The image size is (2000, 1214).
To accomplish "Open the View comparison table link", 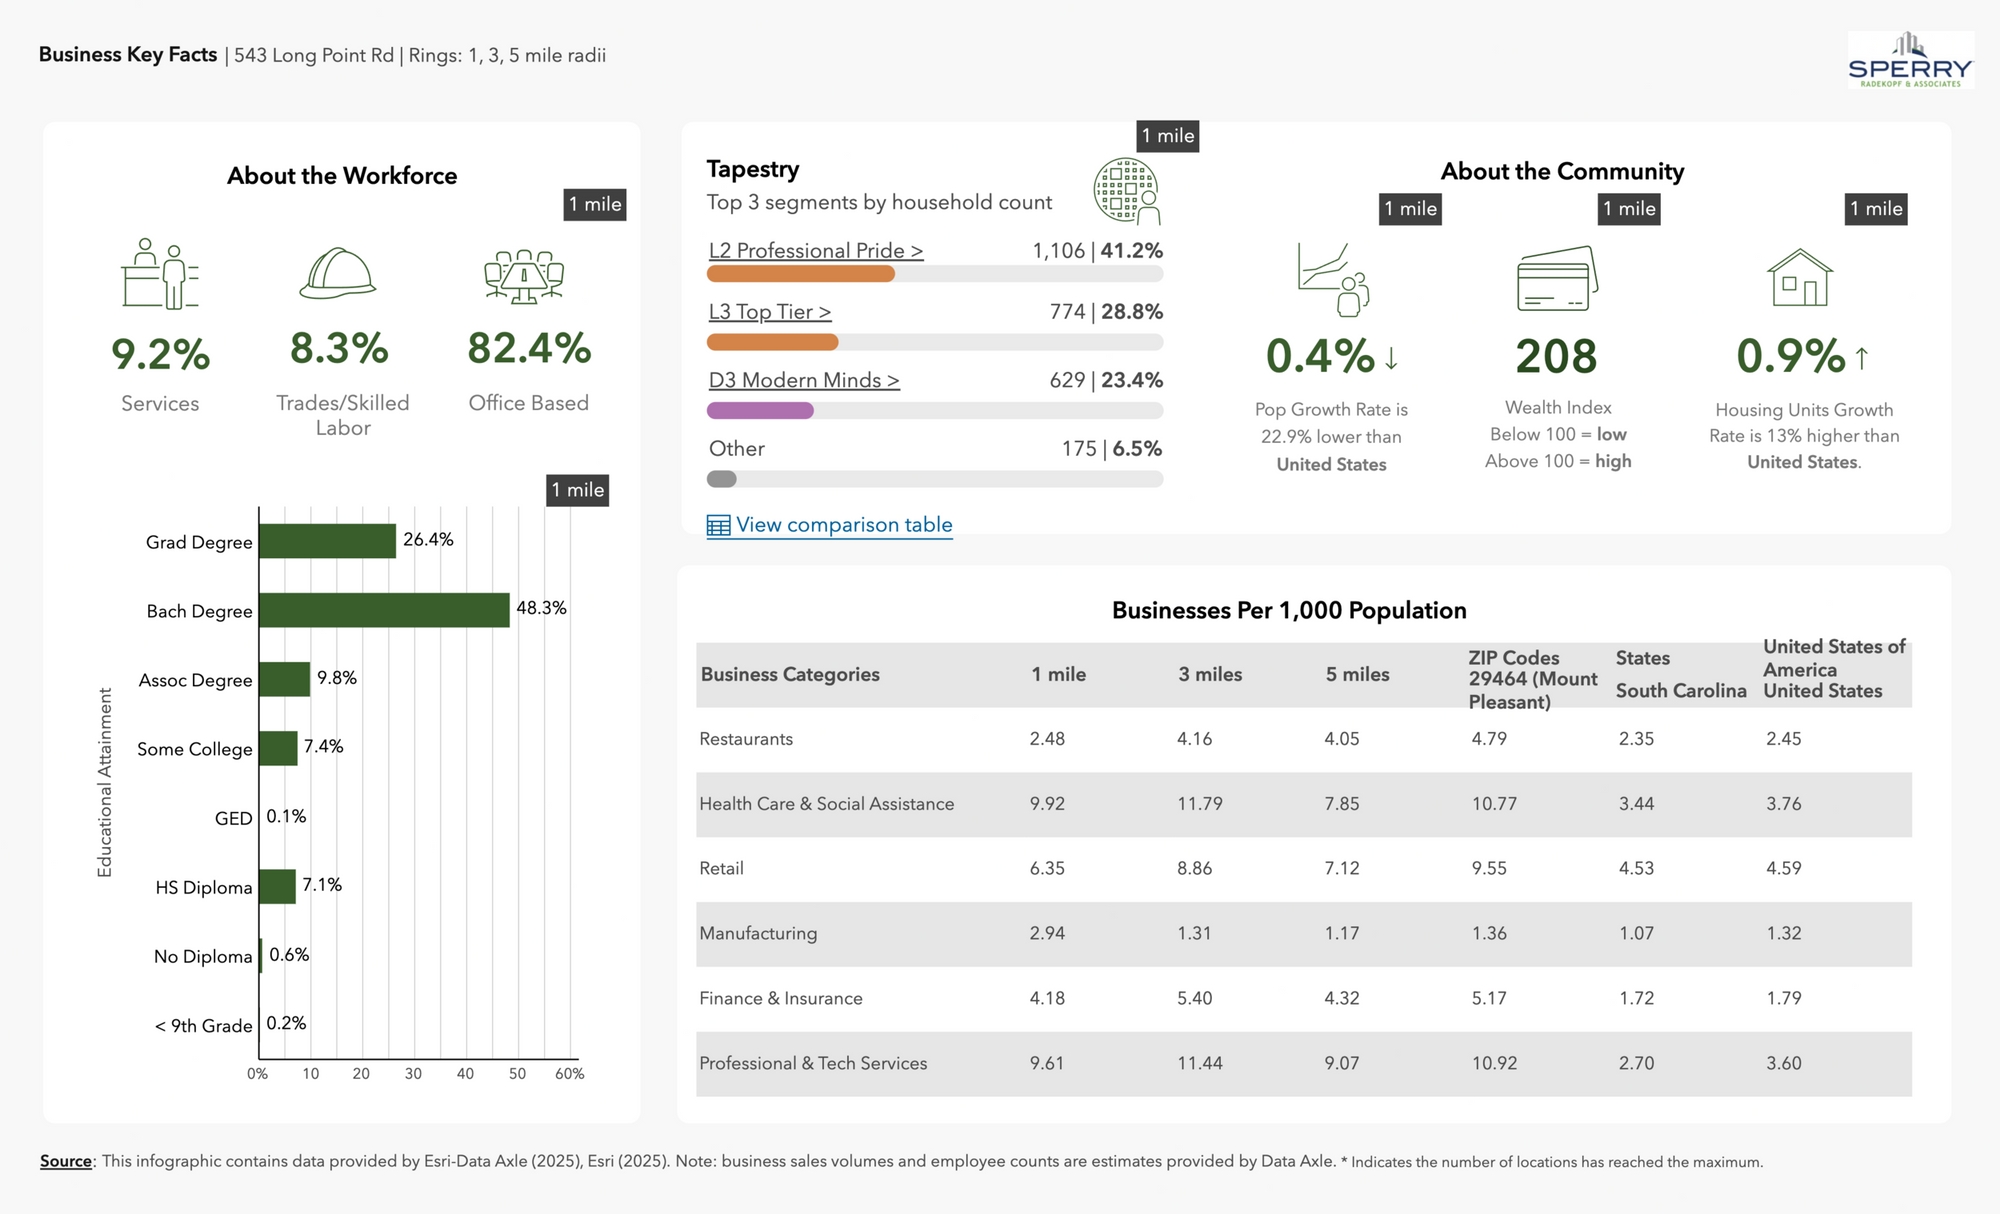I will pyautogui.click(x=844, y=525).
